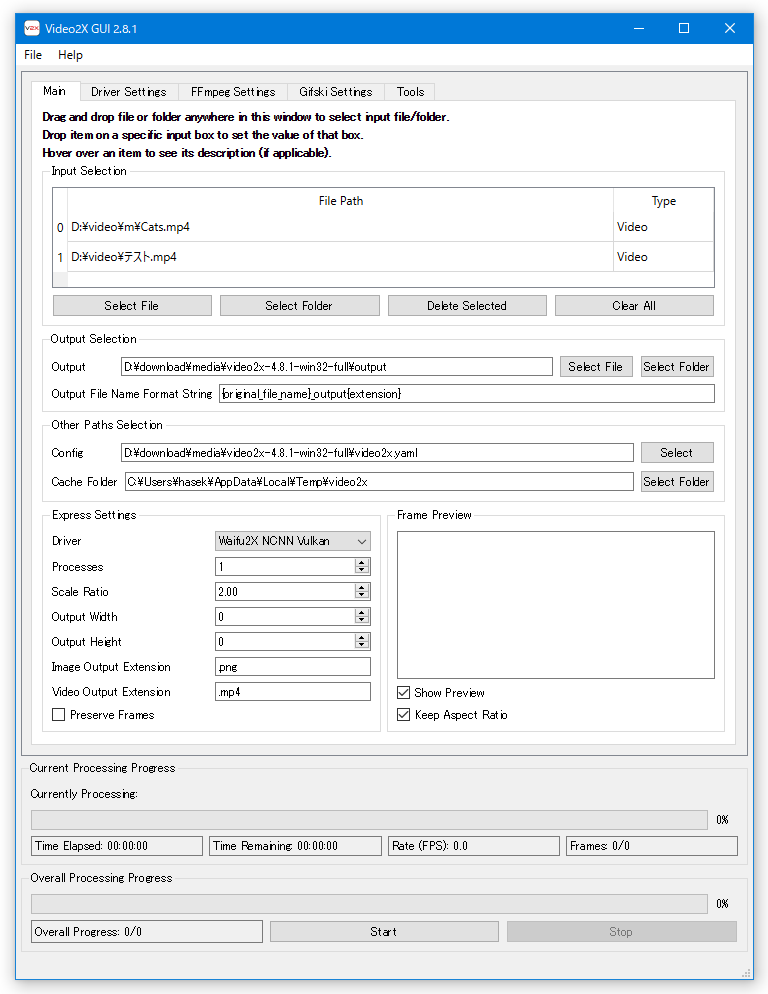Viewport: 768px width, 994px height.
Task: Click the Image Output Extension field
Action: pos(292,667)
